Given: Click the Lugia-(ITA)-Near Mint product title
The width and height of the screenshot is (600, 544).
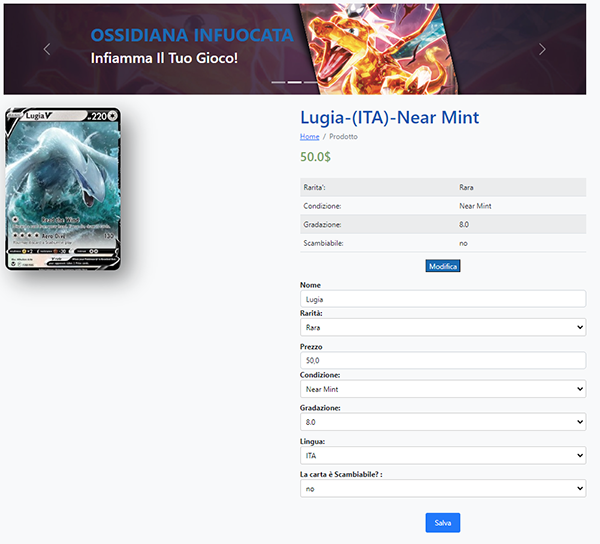Looking at the screenshot, I should [390, 117].
